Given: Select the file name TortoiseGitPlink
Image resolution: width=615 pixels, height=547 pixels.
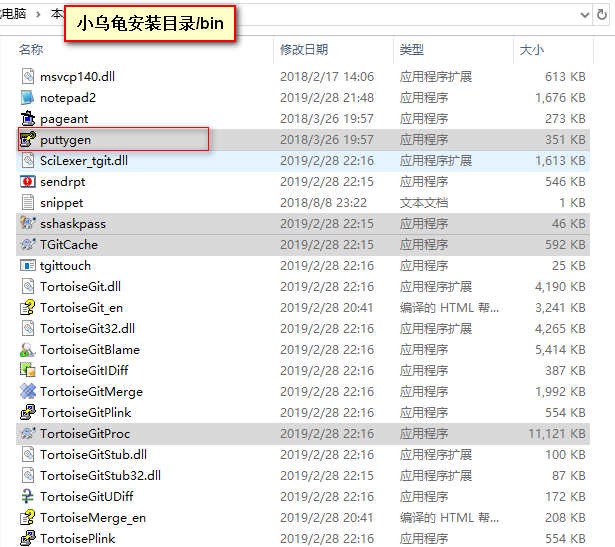Looking at the screenshot, I should pyautogui.click(x=86, y=413).
